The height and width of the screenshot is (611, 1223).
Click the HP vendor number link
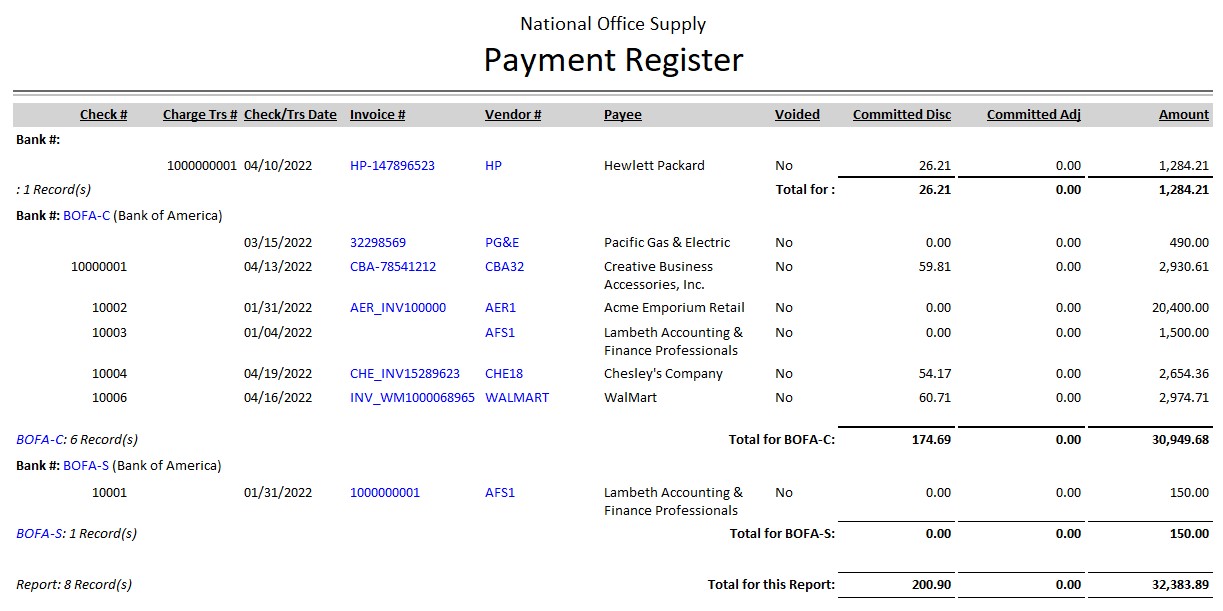(493, 166)
